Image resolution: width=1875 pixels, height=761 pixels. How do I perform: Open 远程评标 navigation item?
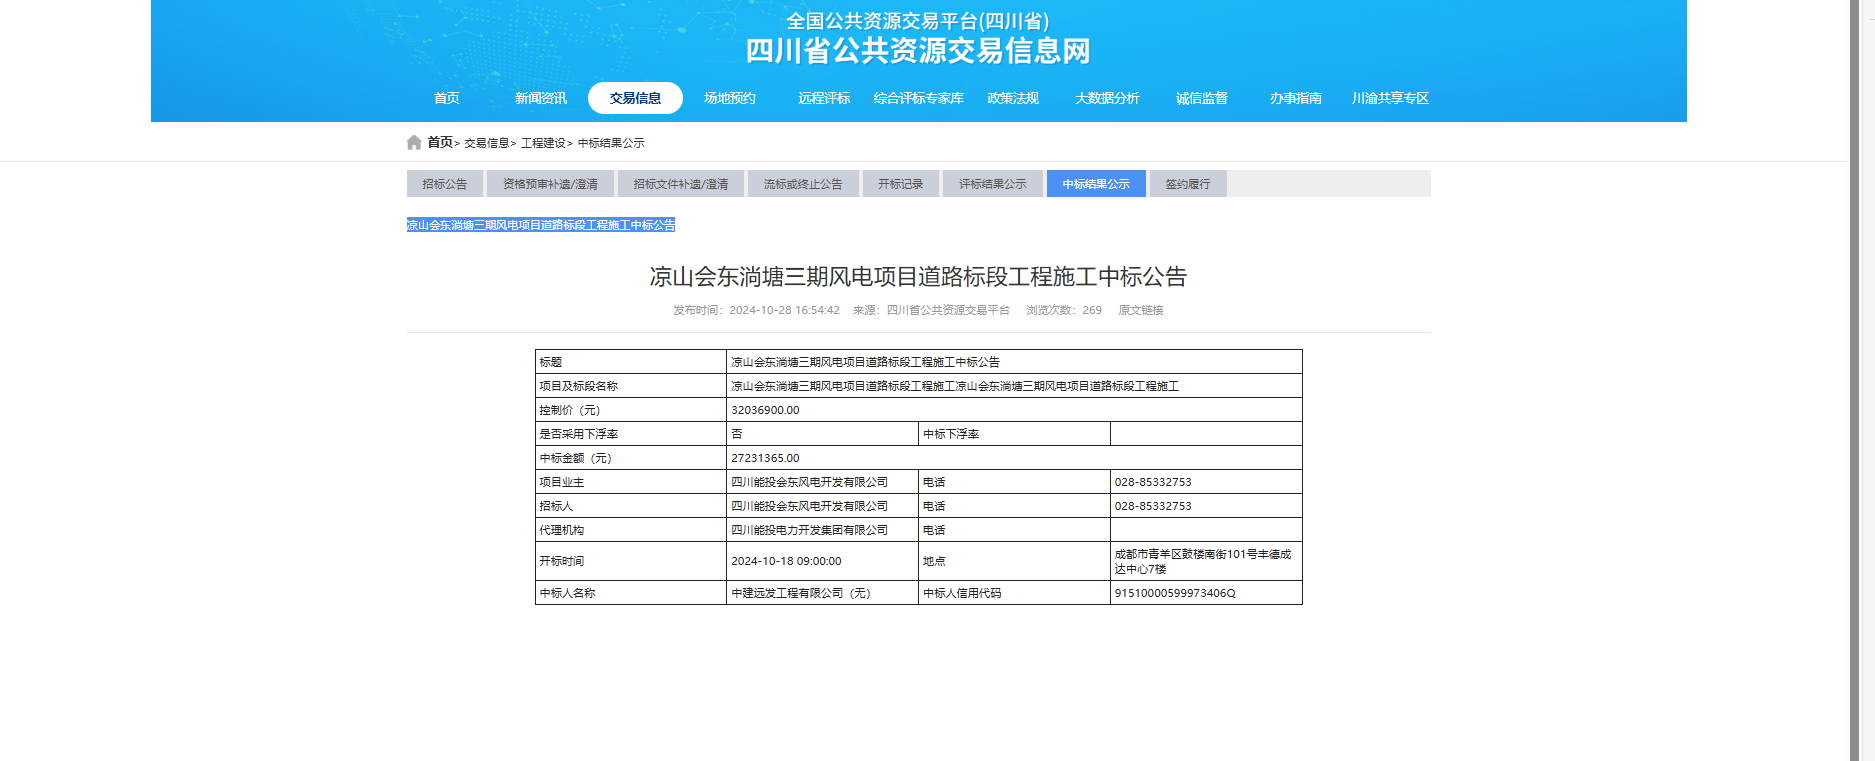(x=824, y=98)
